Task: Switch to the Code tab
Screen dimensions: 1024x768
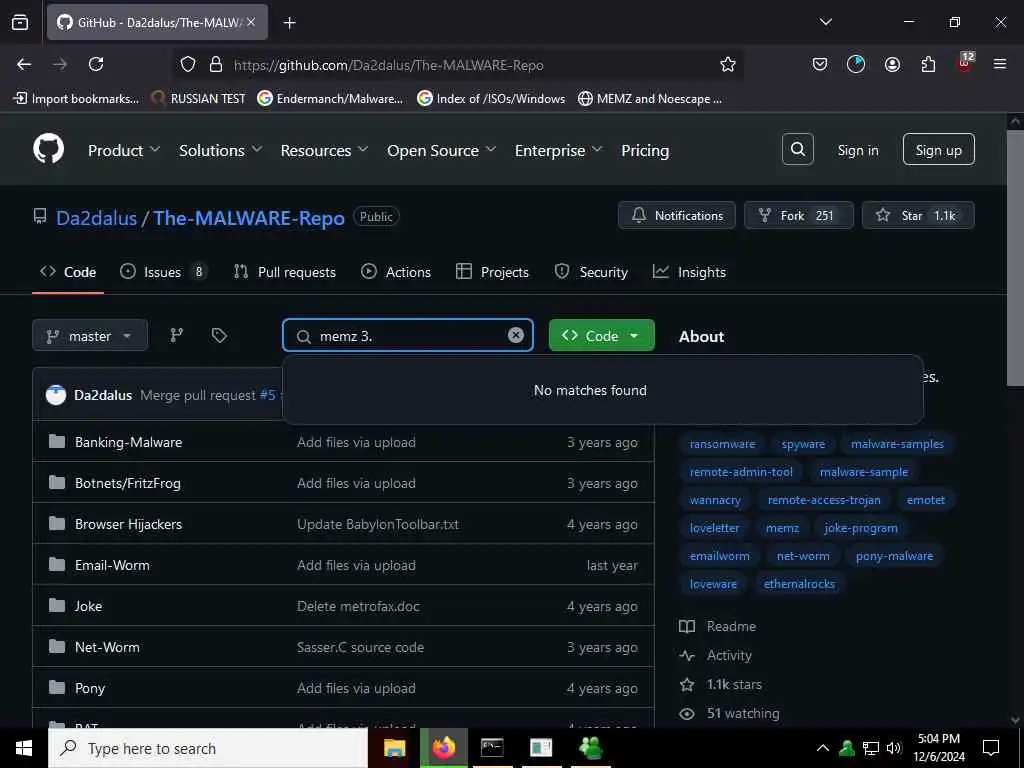Action: pos(68,272)
